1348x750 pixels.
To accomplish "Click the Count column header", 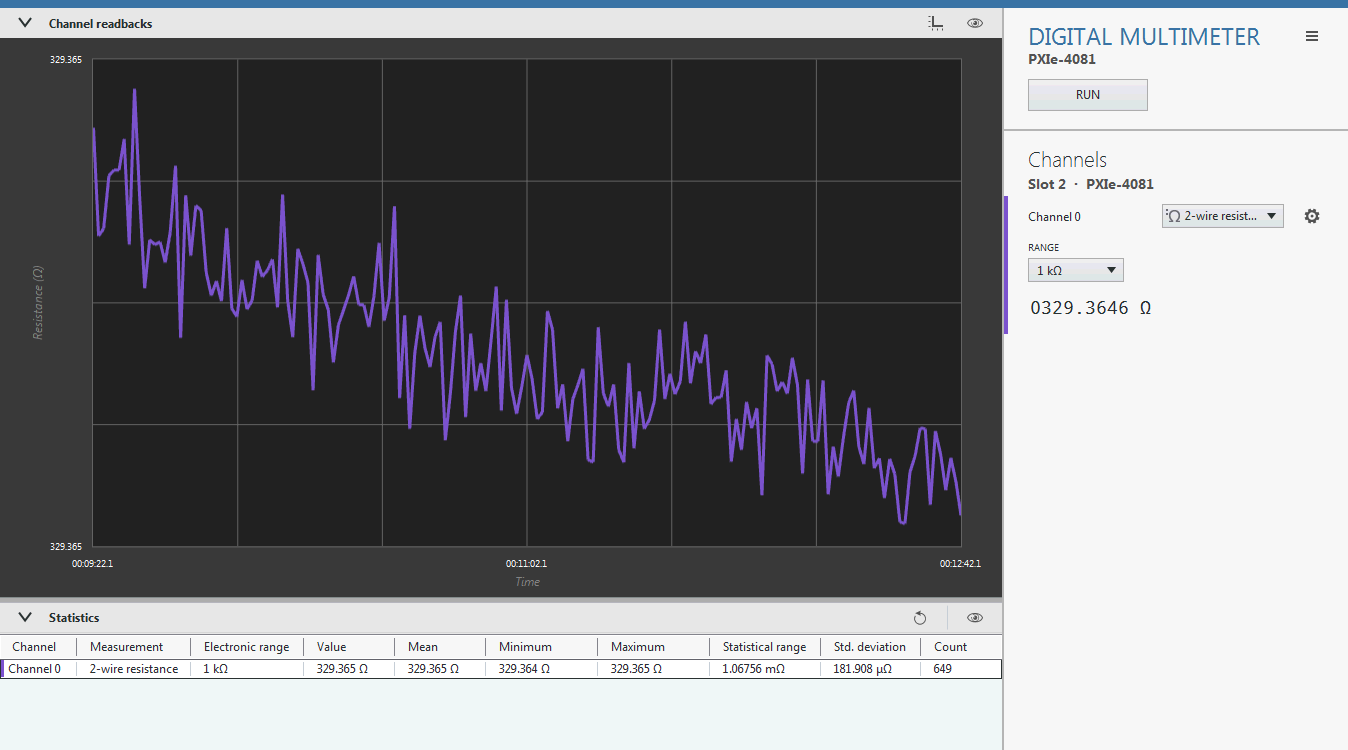I will point(950,647).
